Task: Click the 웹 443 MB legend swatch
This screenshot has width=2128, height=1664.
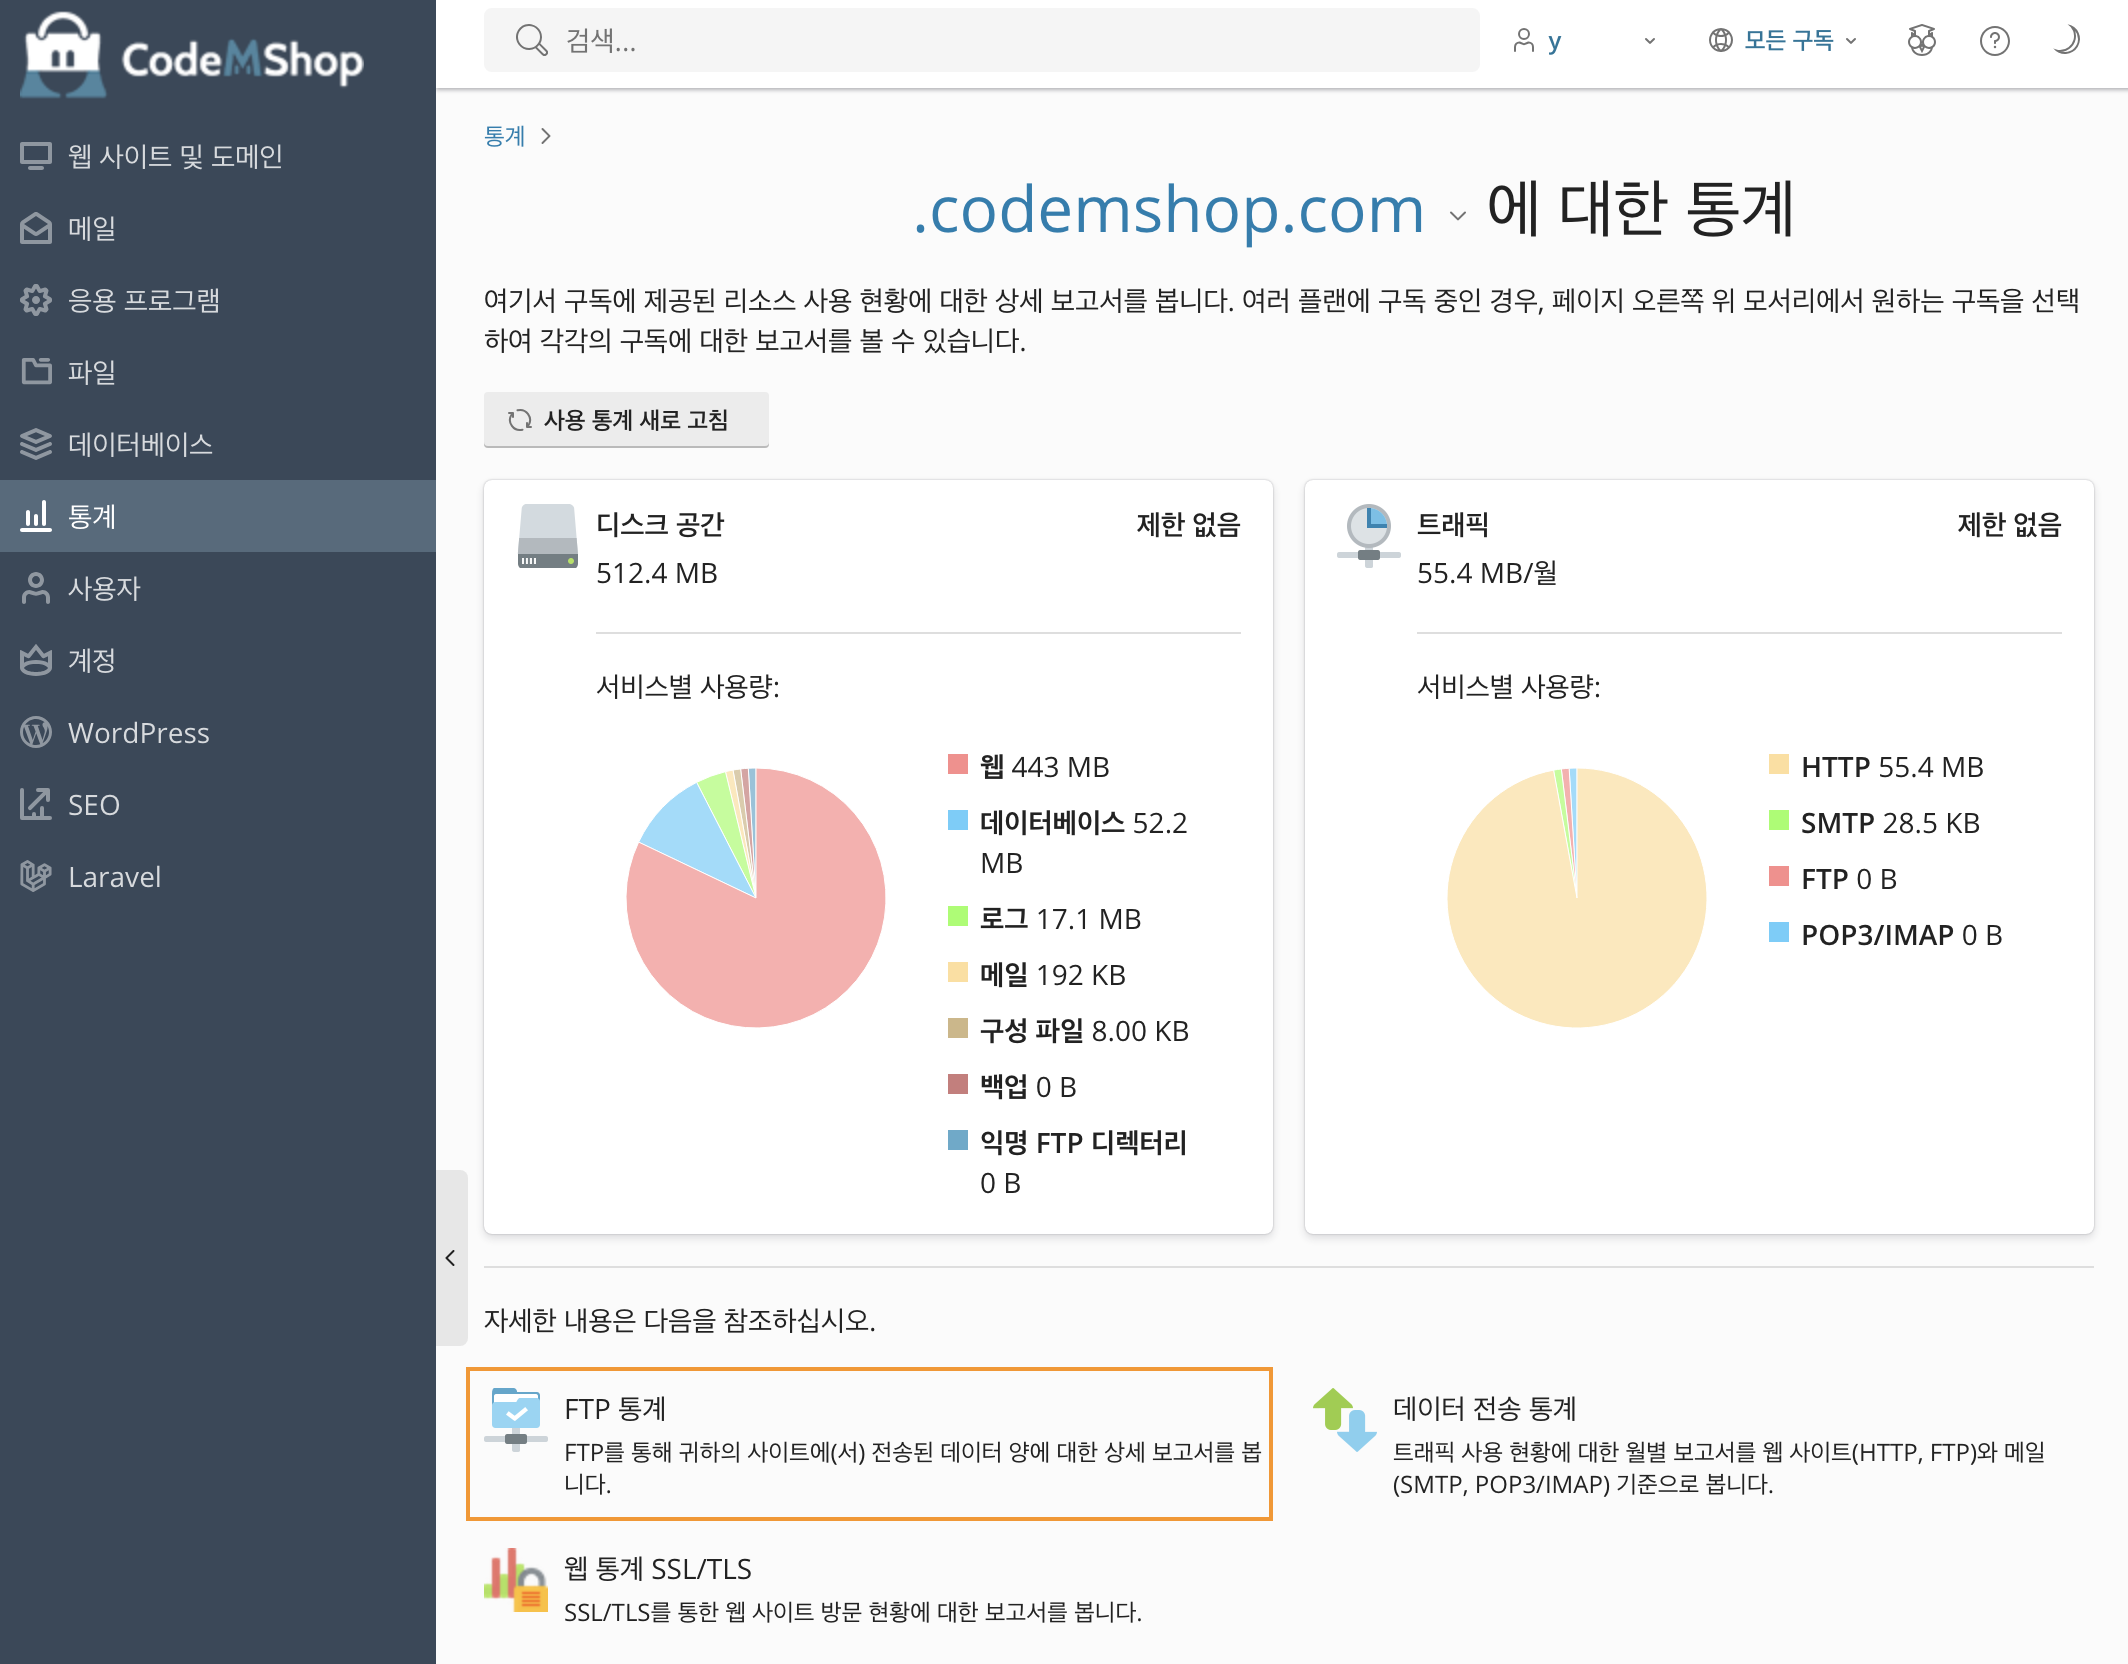Action: 957,765
